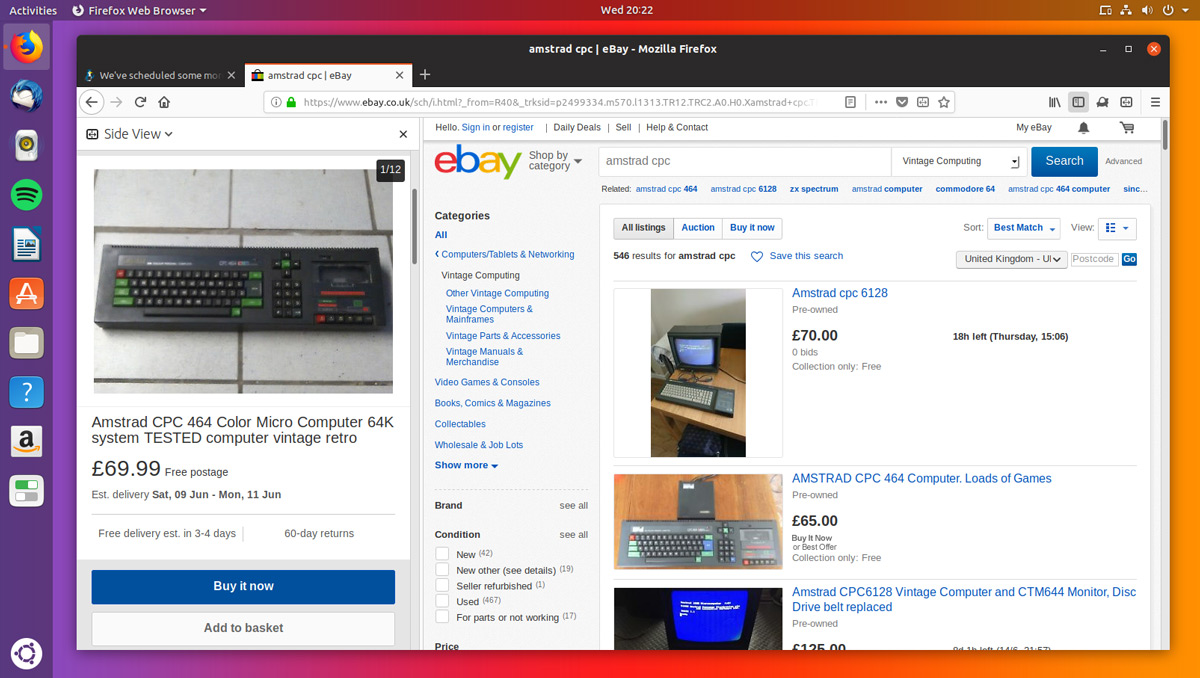
Task: Click the Side View panel scrollbar
Action: (415, 225)
